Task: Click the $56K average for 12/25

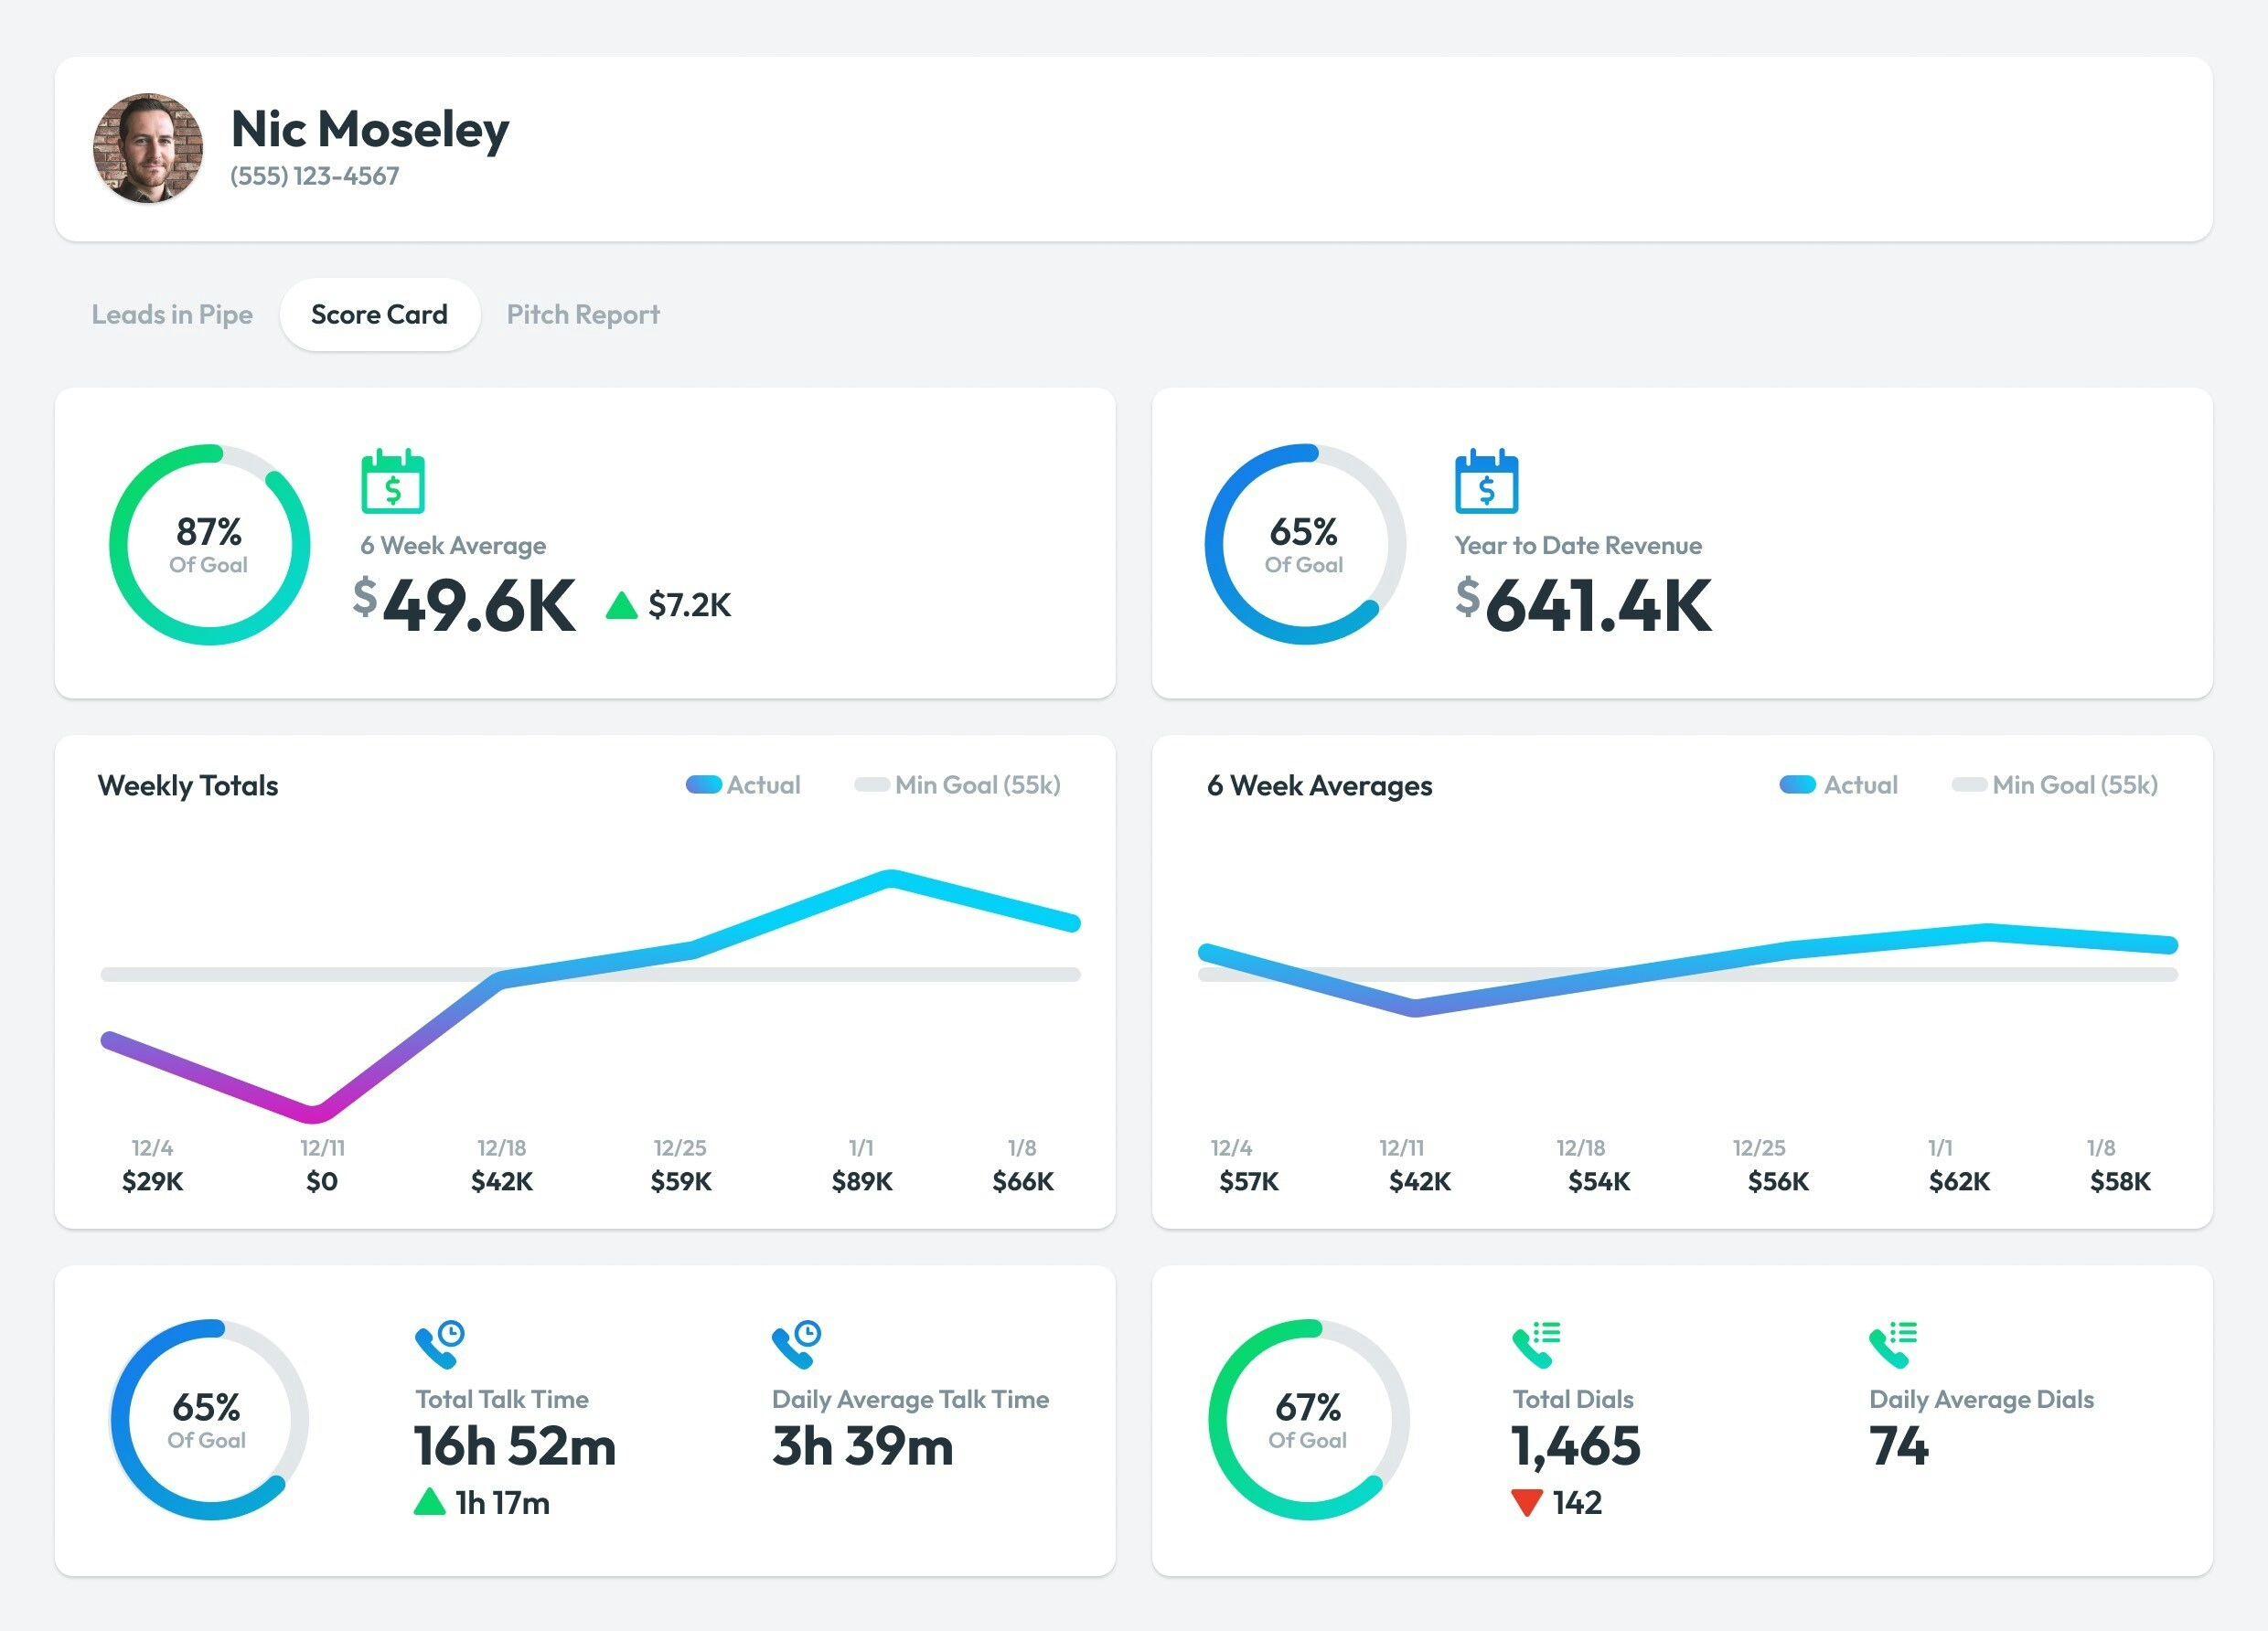Action: 1778,1181
